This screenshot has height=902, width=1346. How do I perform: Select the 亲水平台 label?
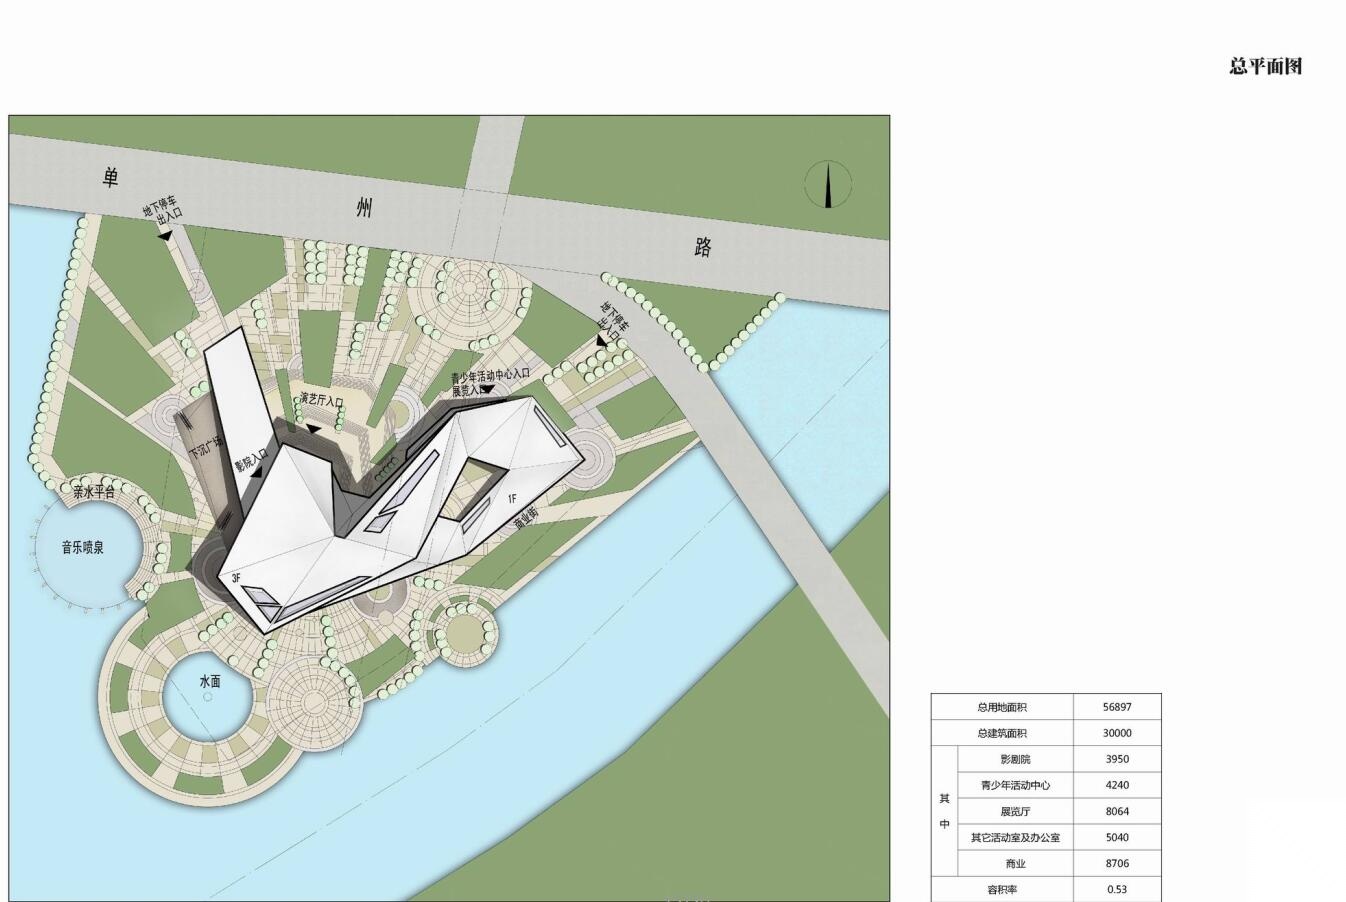pyautogui.click(x=94, y=491)
